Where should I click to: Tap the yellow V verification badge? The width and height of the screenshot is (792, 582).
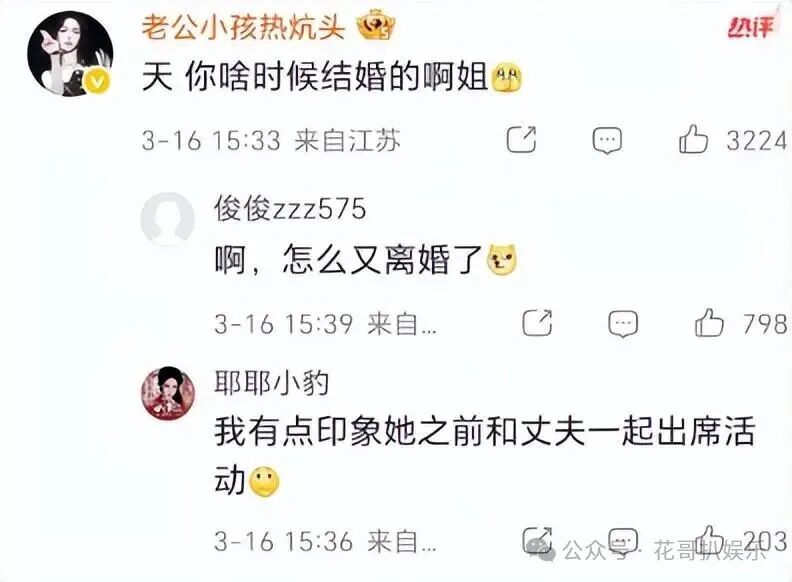(x=97, y=82)
